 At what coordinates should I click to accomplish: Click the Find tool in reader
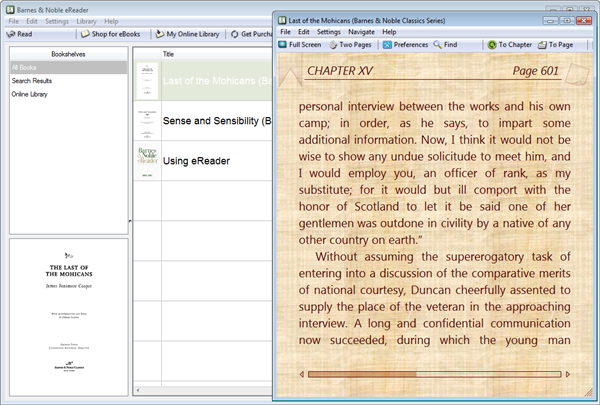(445, 45)
